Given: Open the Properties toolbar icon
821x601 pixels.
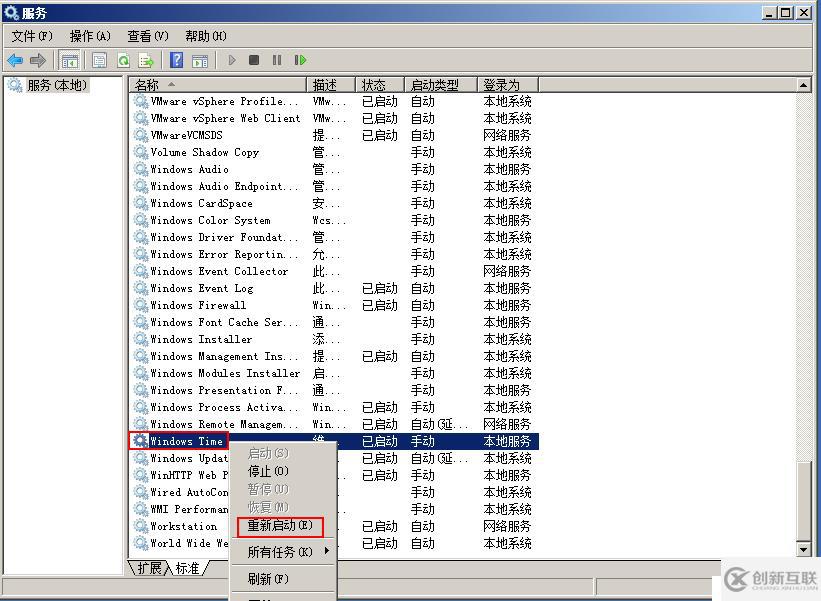Looking at the screenshot, I should [99, 60].
